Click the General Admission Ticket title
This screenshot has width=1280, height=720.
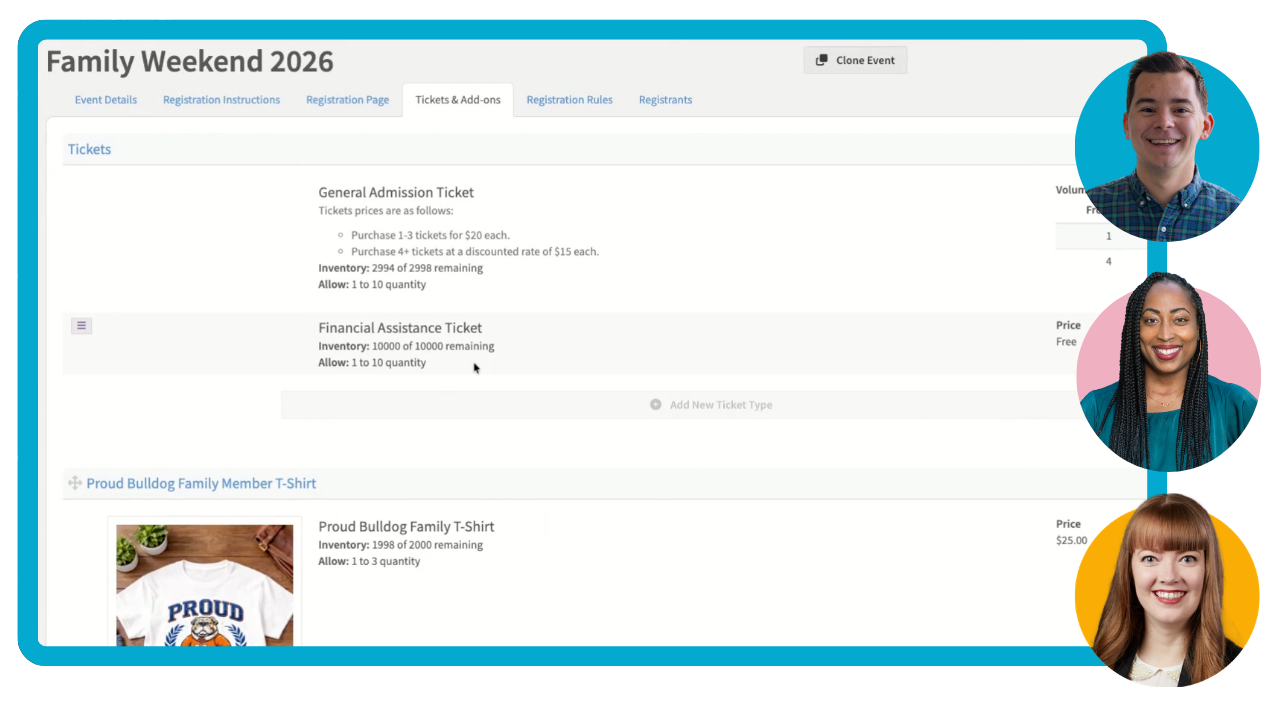click(x=396, y=192)
